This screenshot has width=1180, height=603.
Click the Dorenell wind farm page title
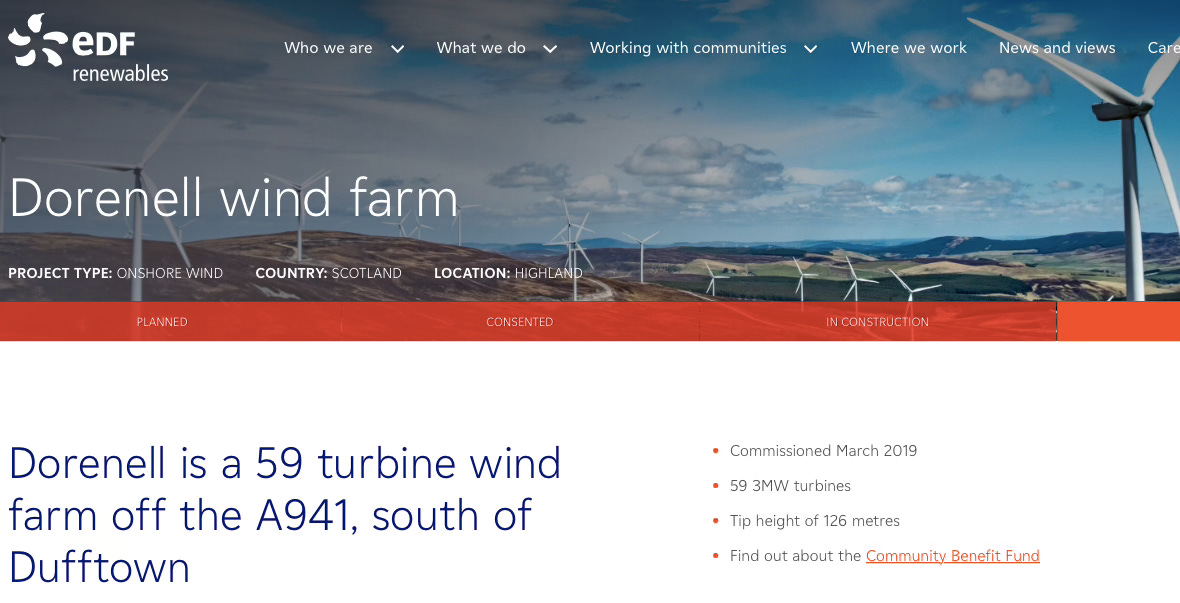point(233,198)
